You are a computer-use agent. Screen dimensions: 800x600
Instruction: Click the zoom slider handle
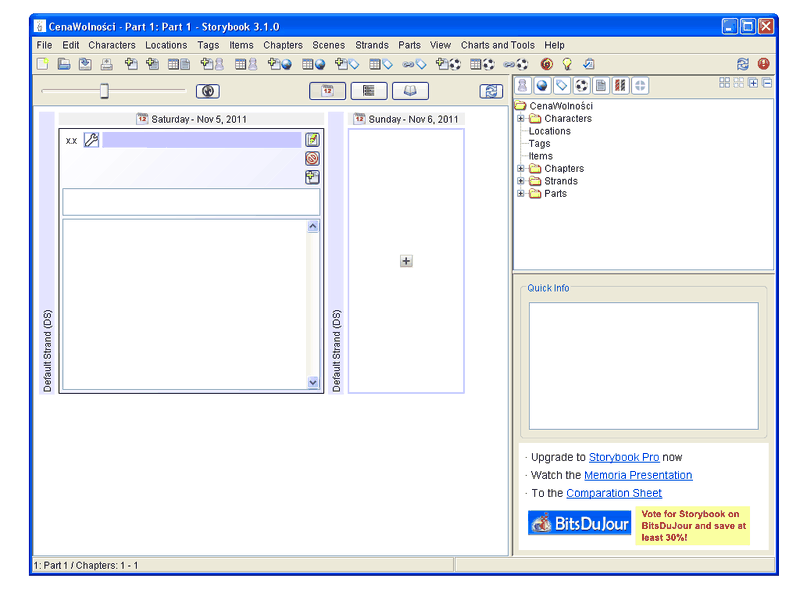(104, 91)
